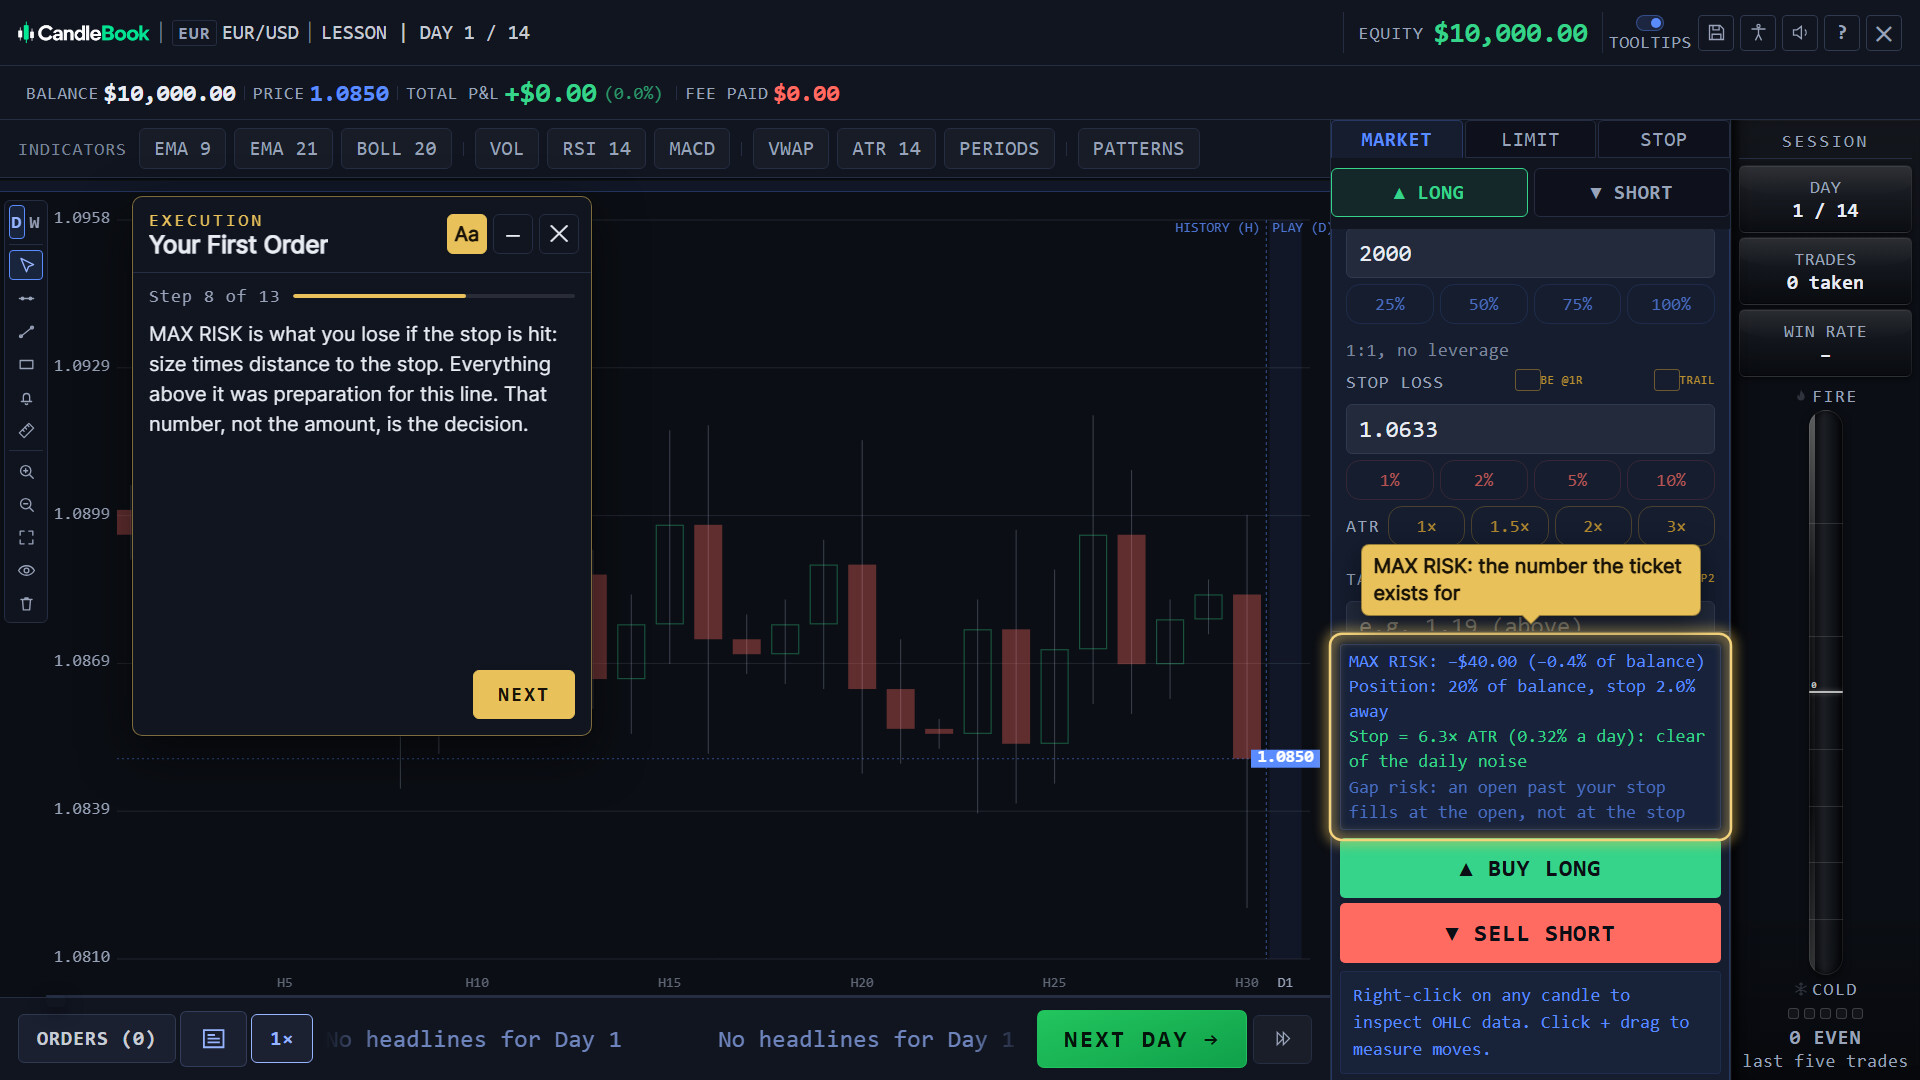This screenshot has width=1920, height=1080.
Task: Switch to the MARKET order tab
Action: tap(1396, 140)
